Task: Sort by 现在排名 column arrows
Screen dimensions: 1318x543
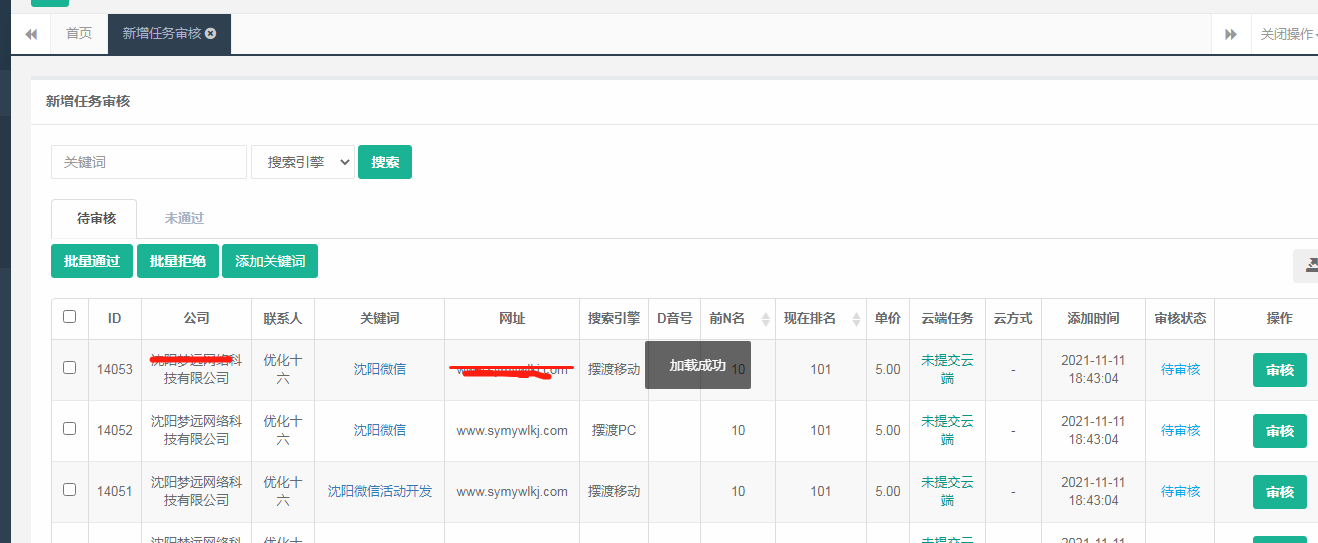Action: pos(856,319)
